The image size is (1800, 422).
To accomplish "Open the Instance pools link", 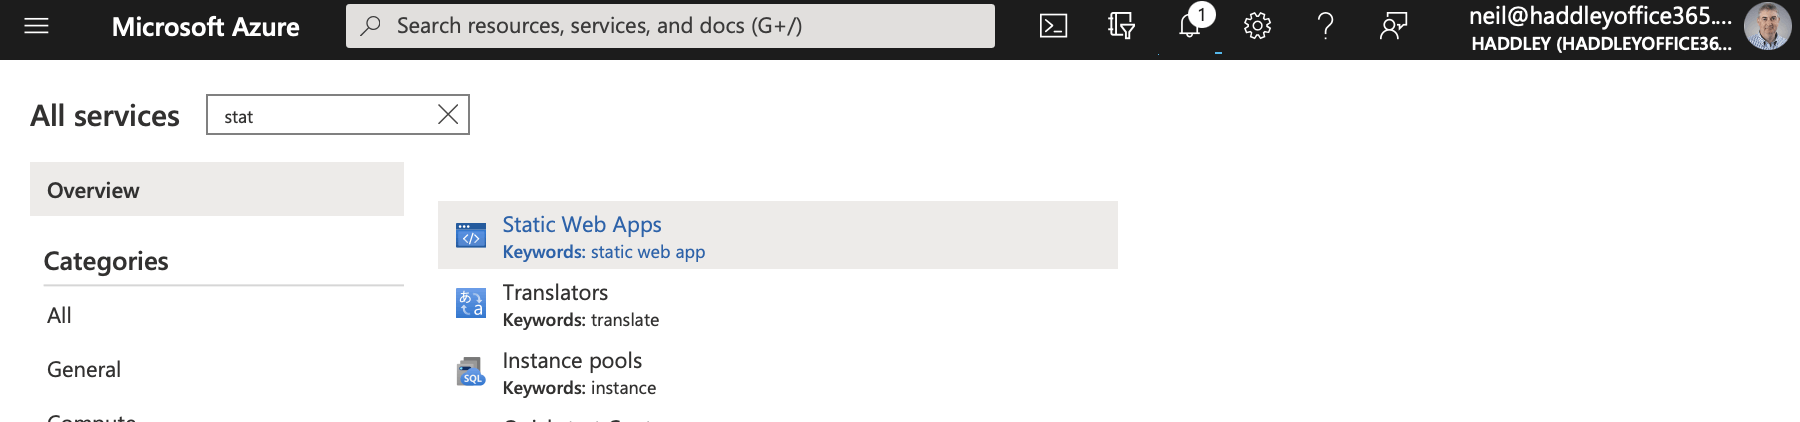I will click(572, 361).
